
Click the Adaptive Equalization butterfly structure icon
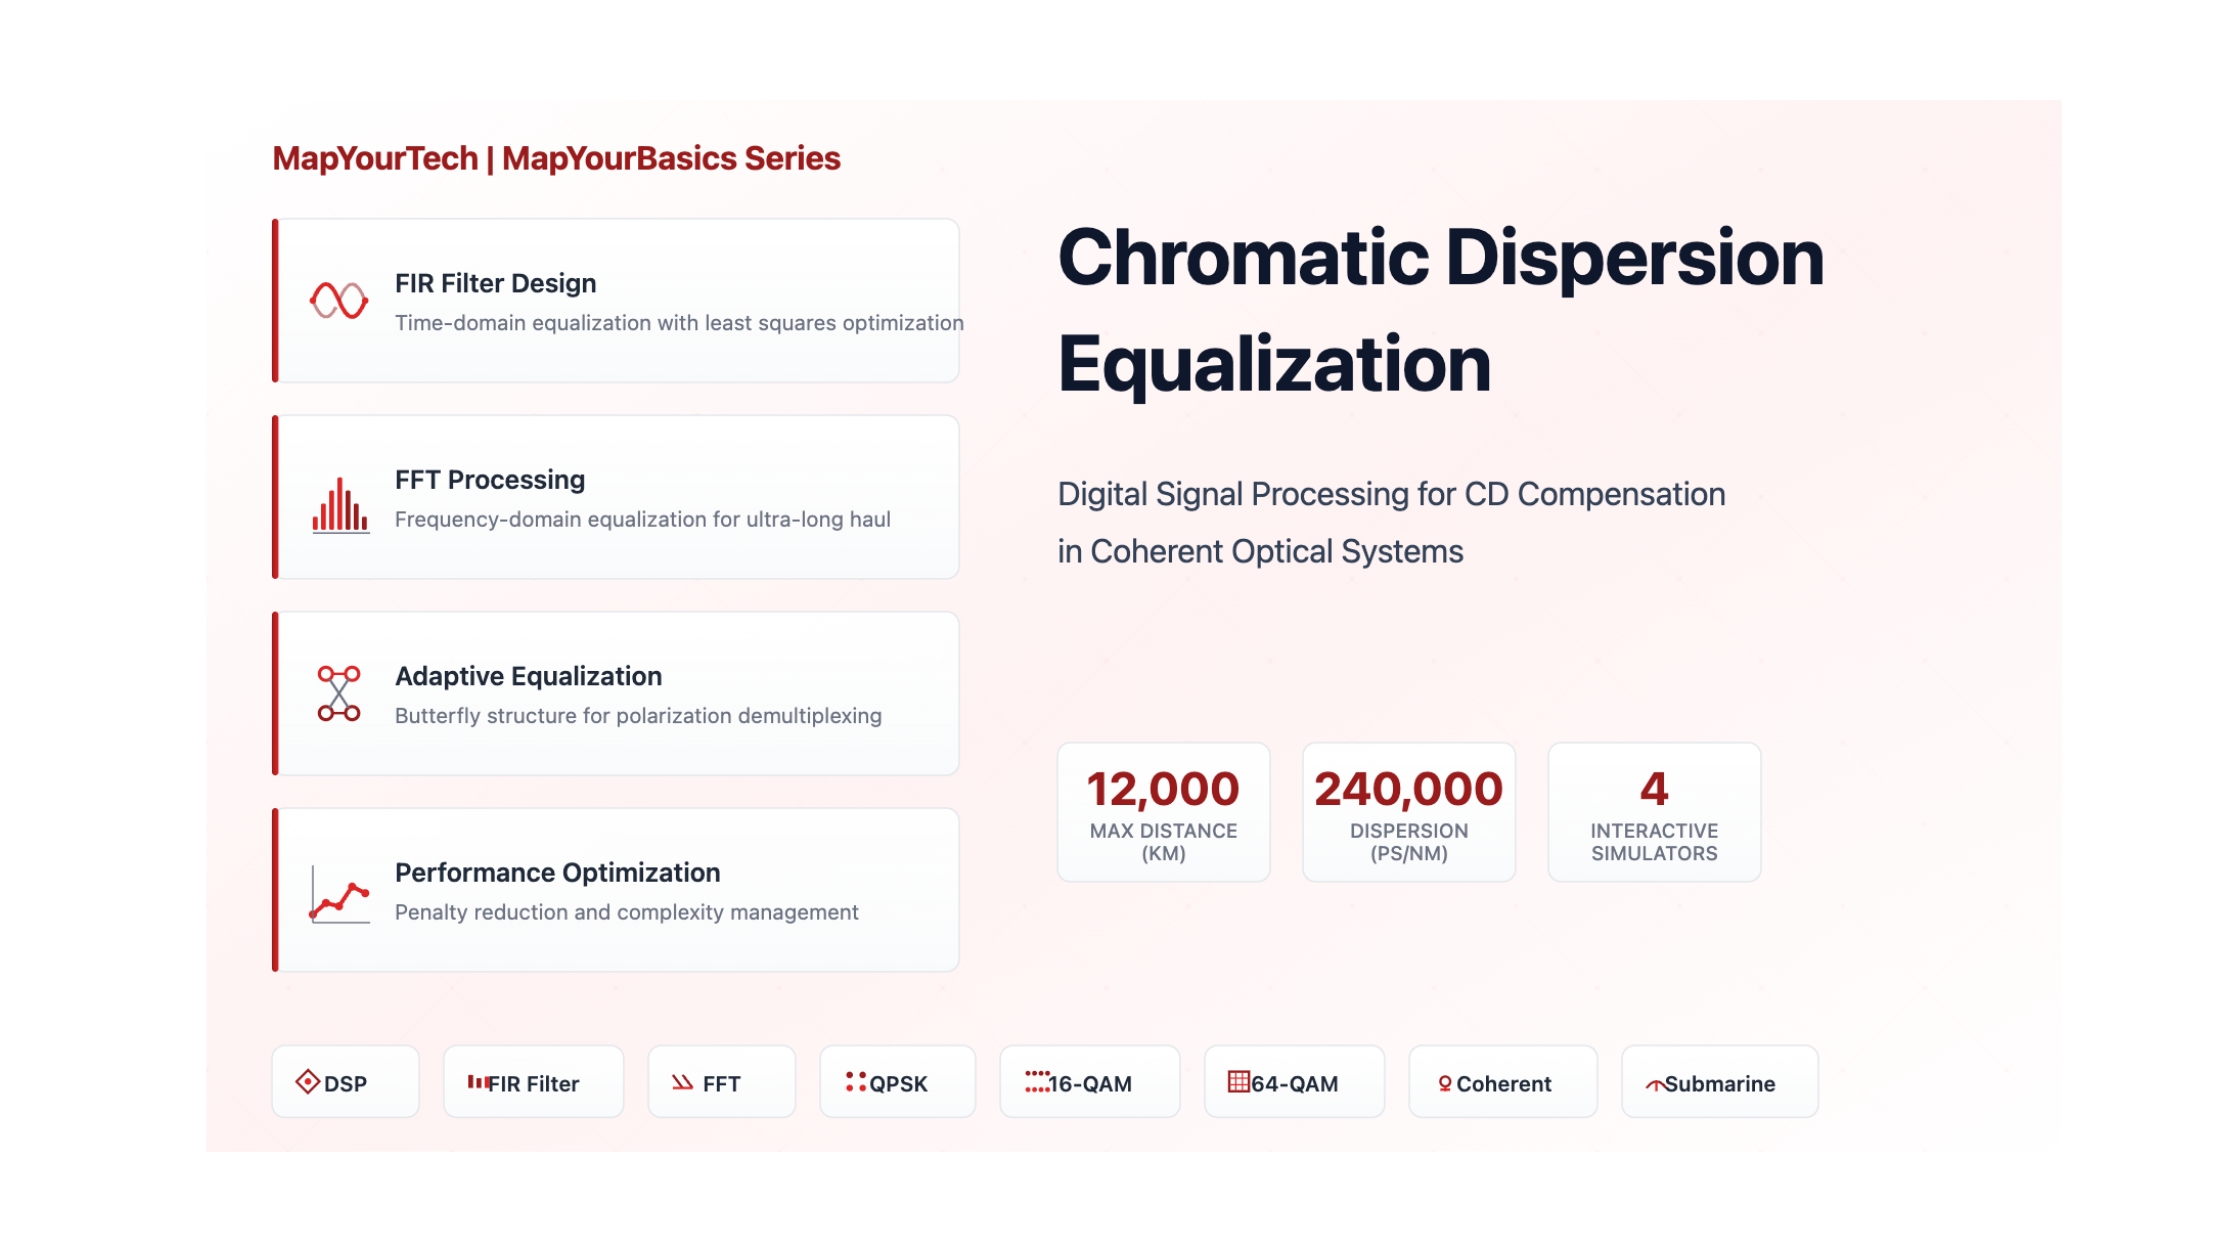click(x=339, y=694)
